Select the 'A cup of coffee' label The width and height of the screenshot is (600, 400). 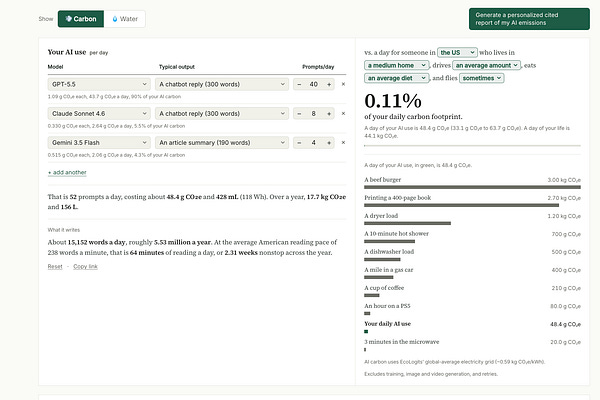[384, 287]
